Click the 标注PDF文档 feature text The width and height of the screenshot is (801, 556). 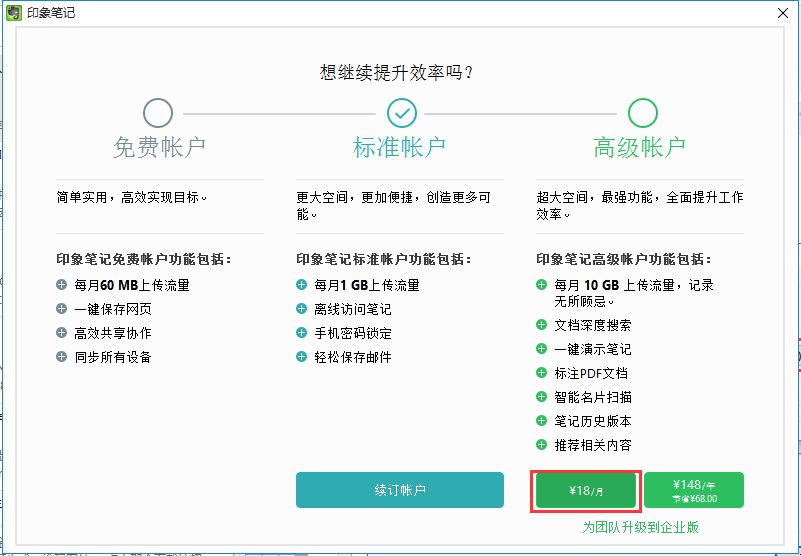(x=592, y=373)
